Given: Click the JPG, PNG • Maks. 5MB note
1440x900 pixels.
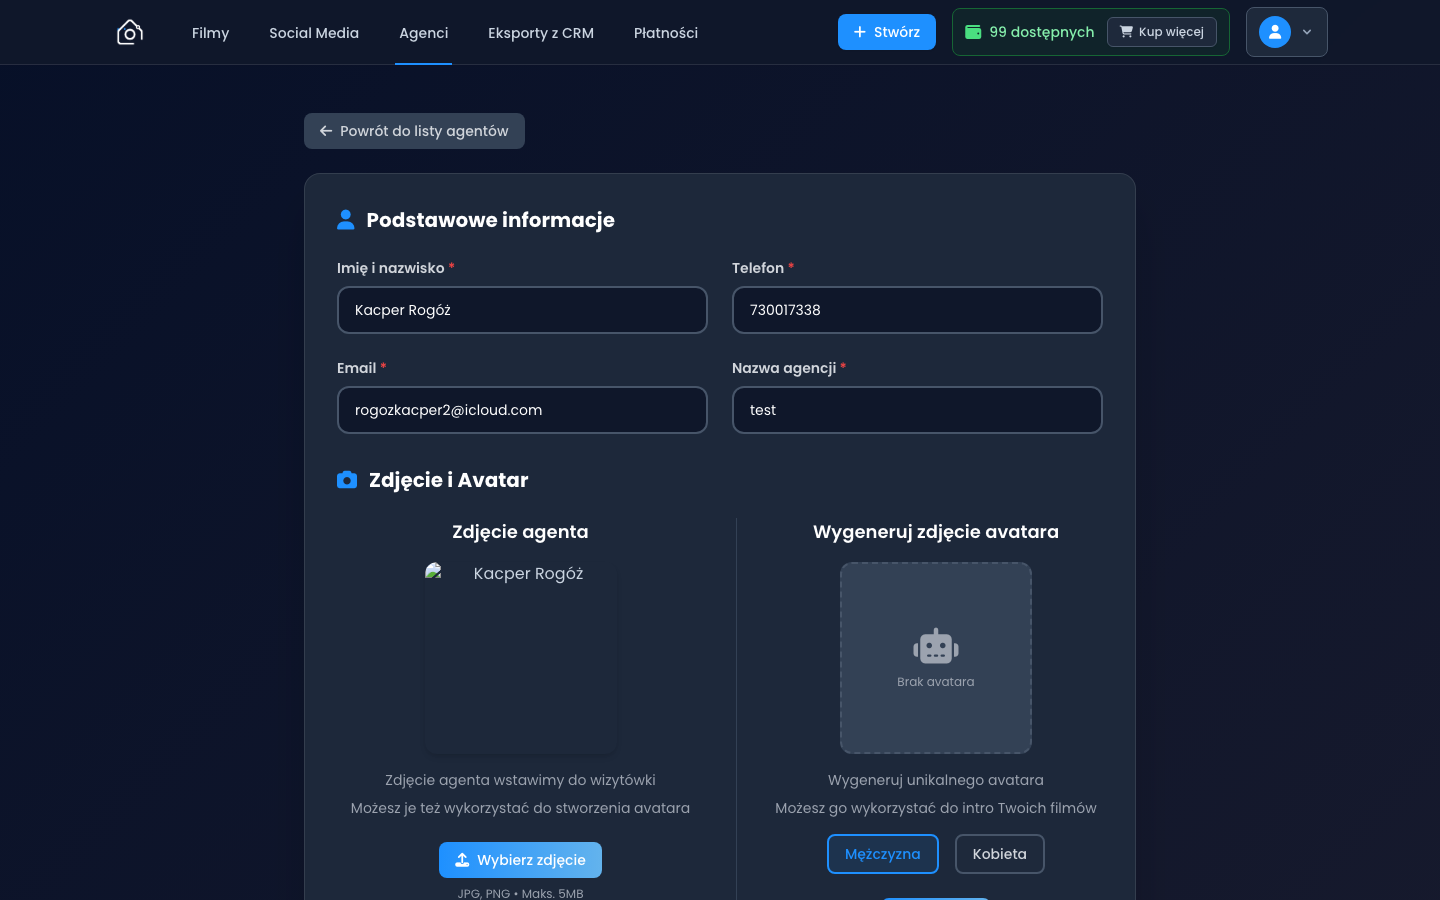Looking at the screenshot, I should (x=520, y=893).
